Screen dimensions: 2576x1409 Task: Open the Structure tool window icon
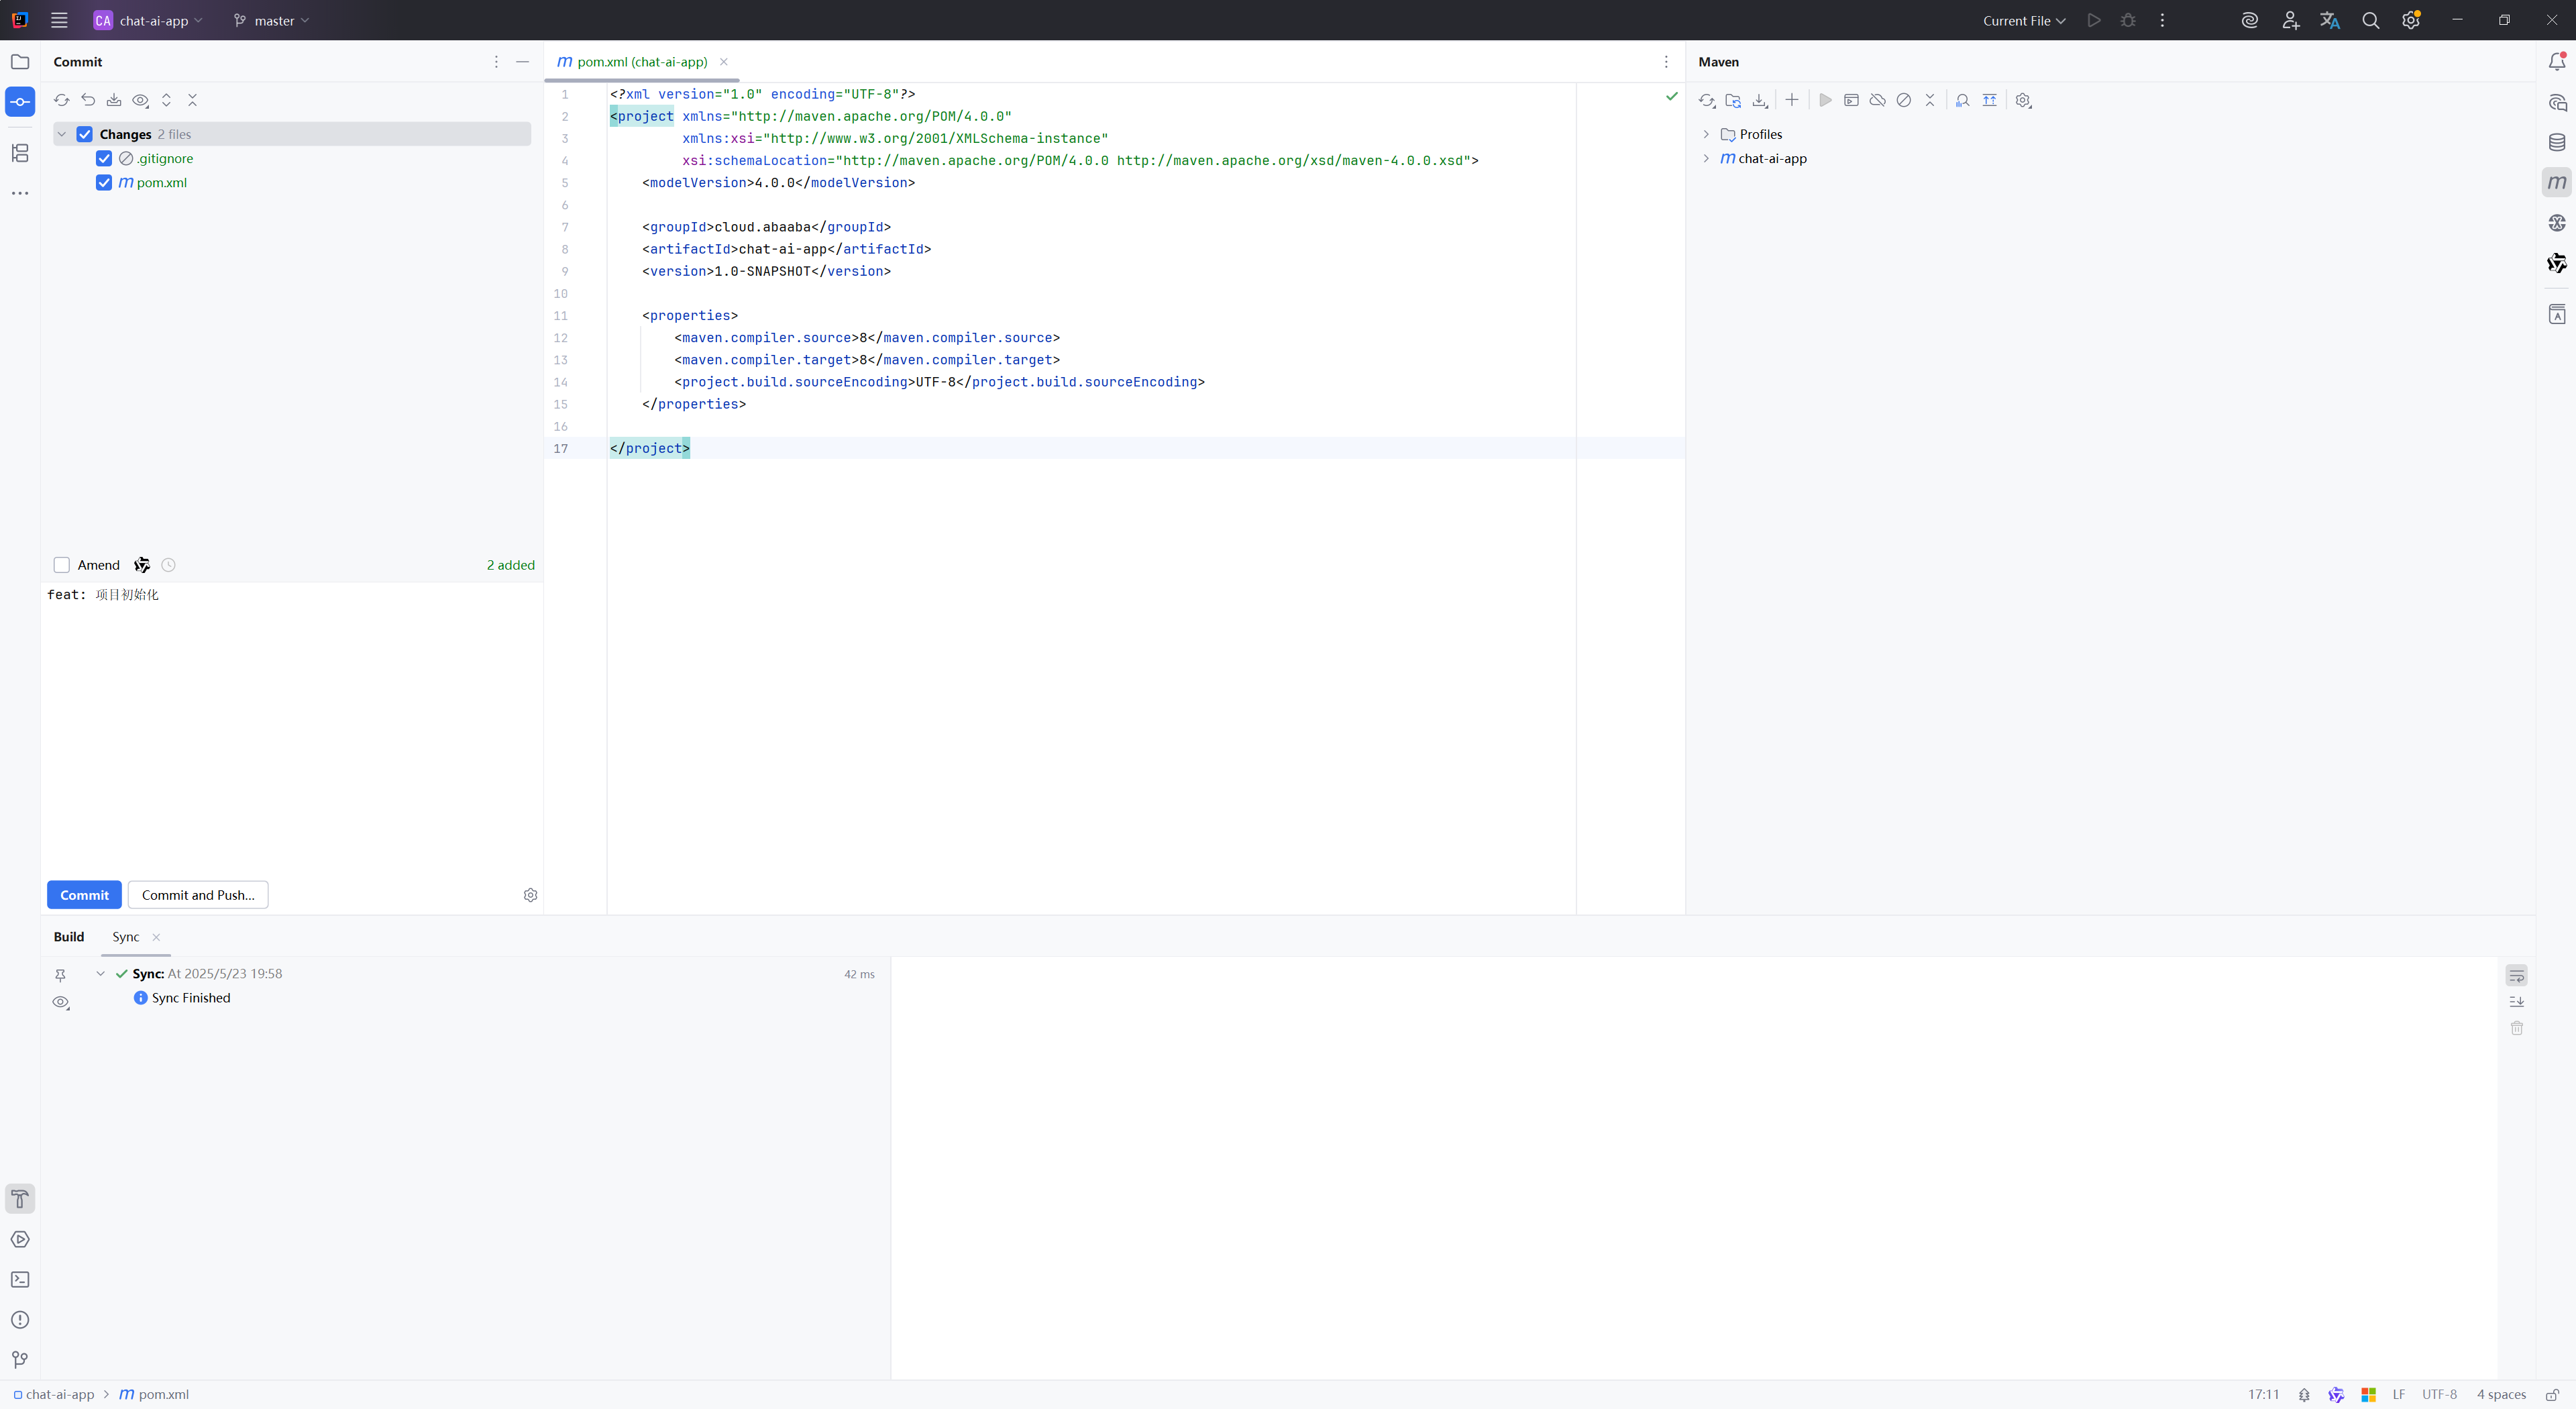(20, 153)
